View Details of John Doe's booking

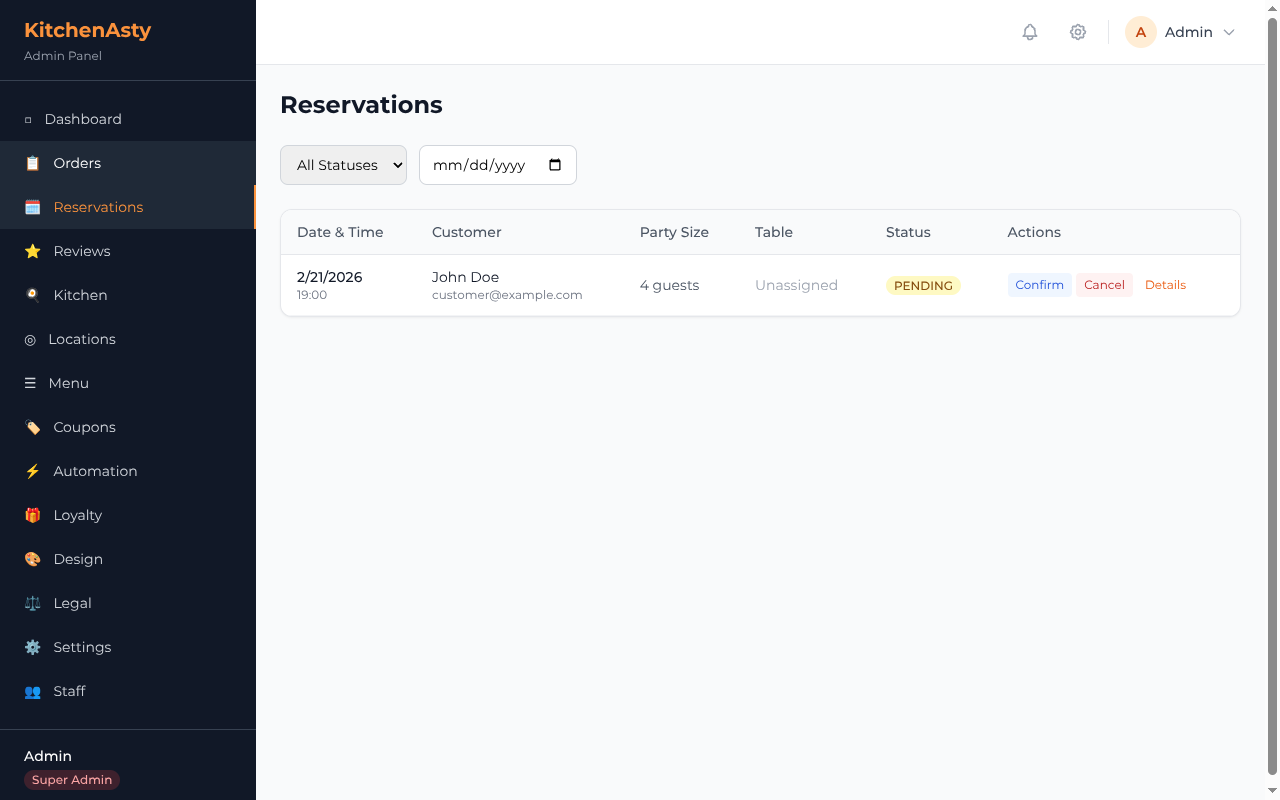pos(1165,285)
